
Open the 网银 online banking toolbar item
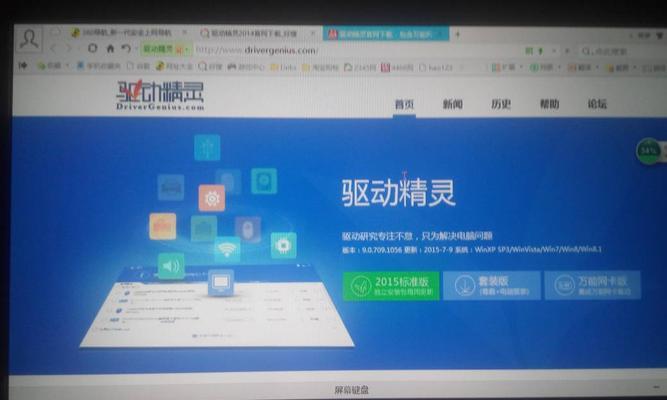(542, 68)
